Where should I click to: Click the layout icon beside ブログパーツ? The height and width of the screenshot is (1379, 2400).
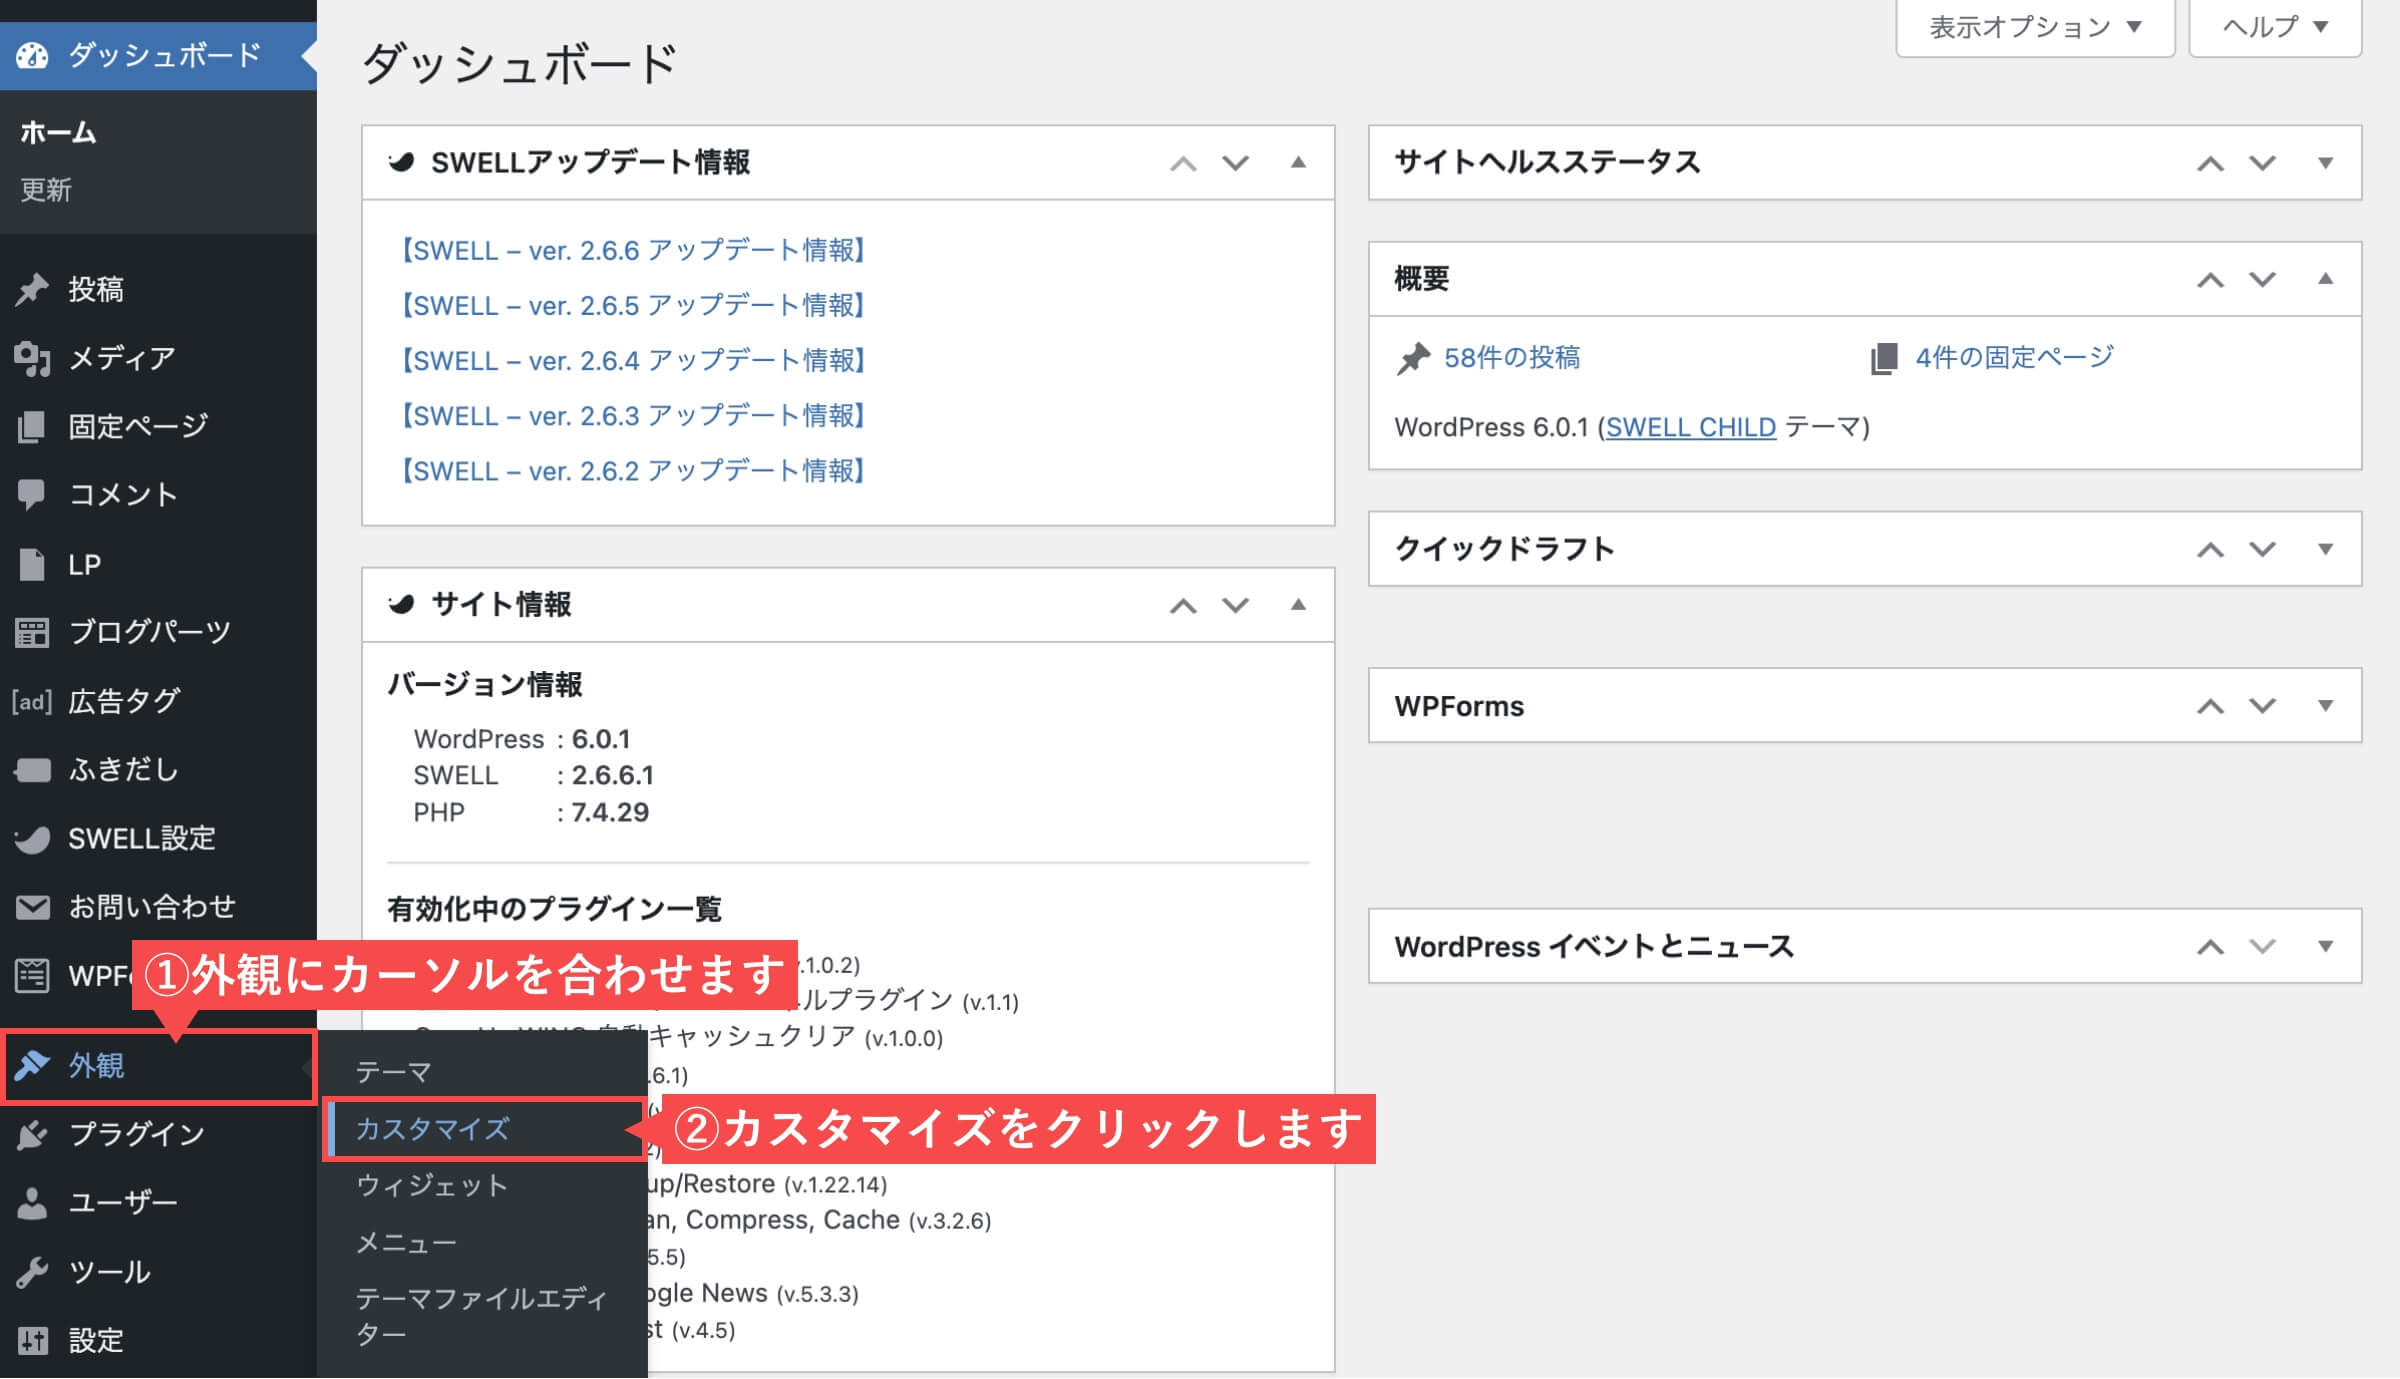click(x=32, y=632)
